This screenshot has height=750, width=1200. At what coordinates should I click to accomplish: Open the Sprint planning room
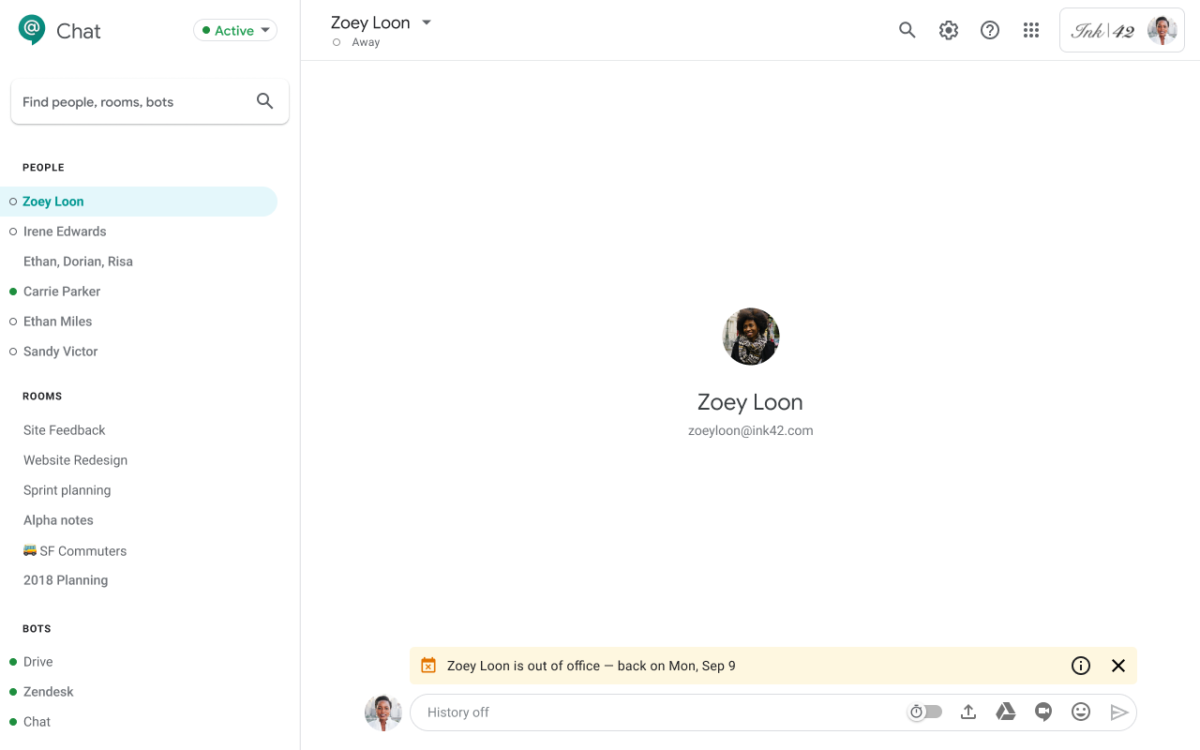coord(67,490)
